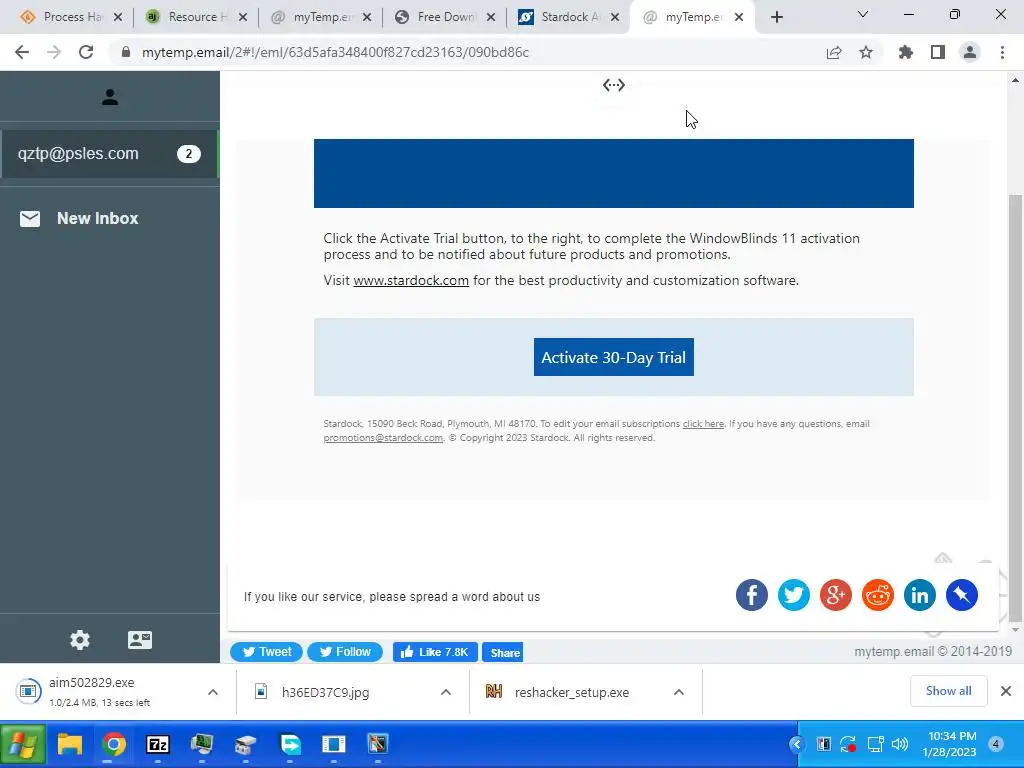Share on Reddit round icon
Screen dimensions: 1024x768
(x=877, y=595)
